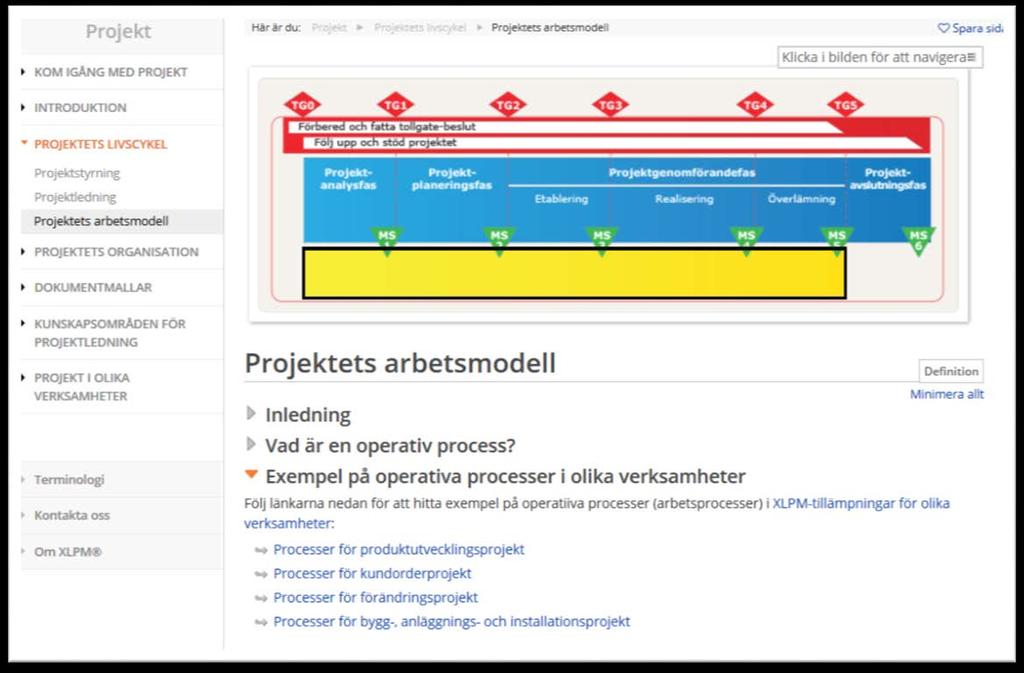Click Projektets livscykel breadcrumb link
The width and height of the screenshot is (1024, 673).
click(420, 27)
